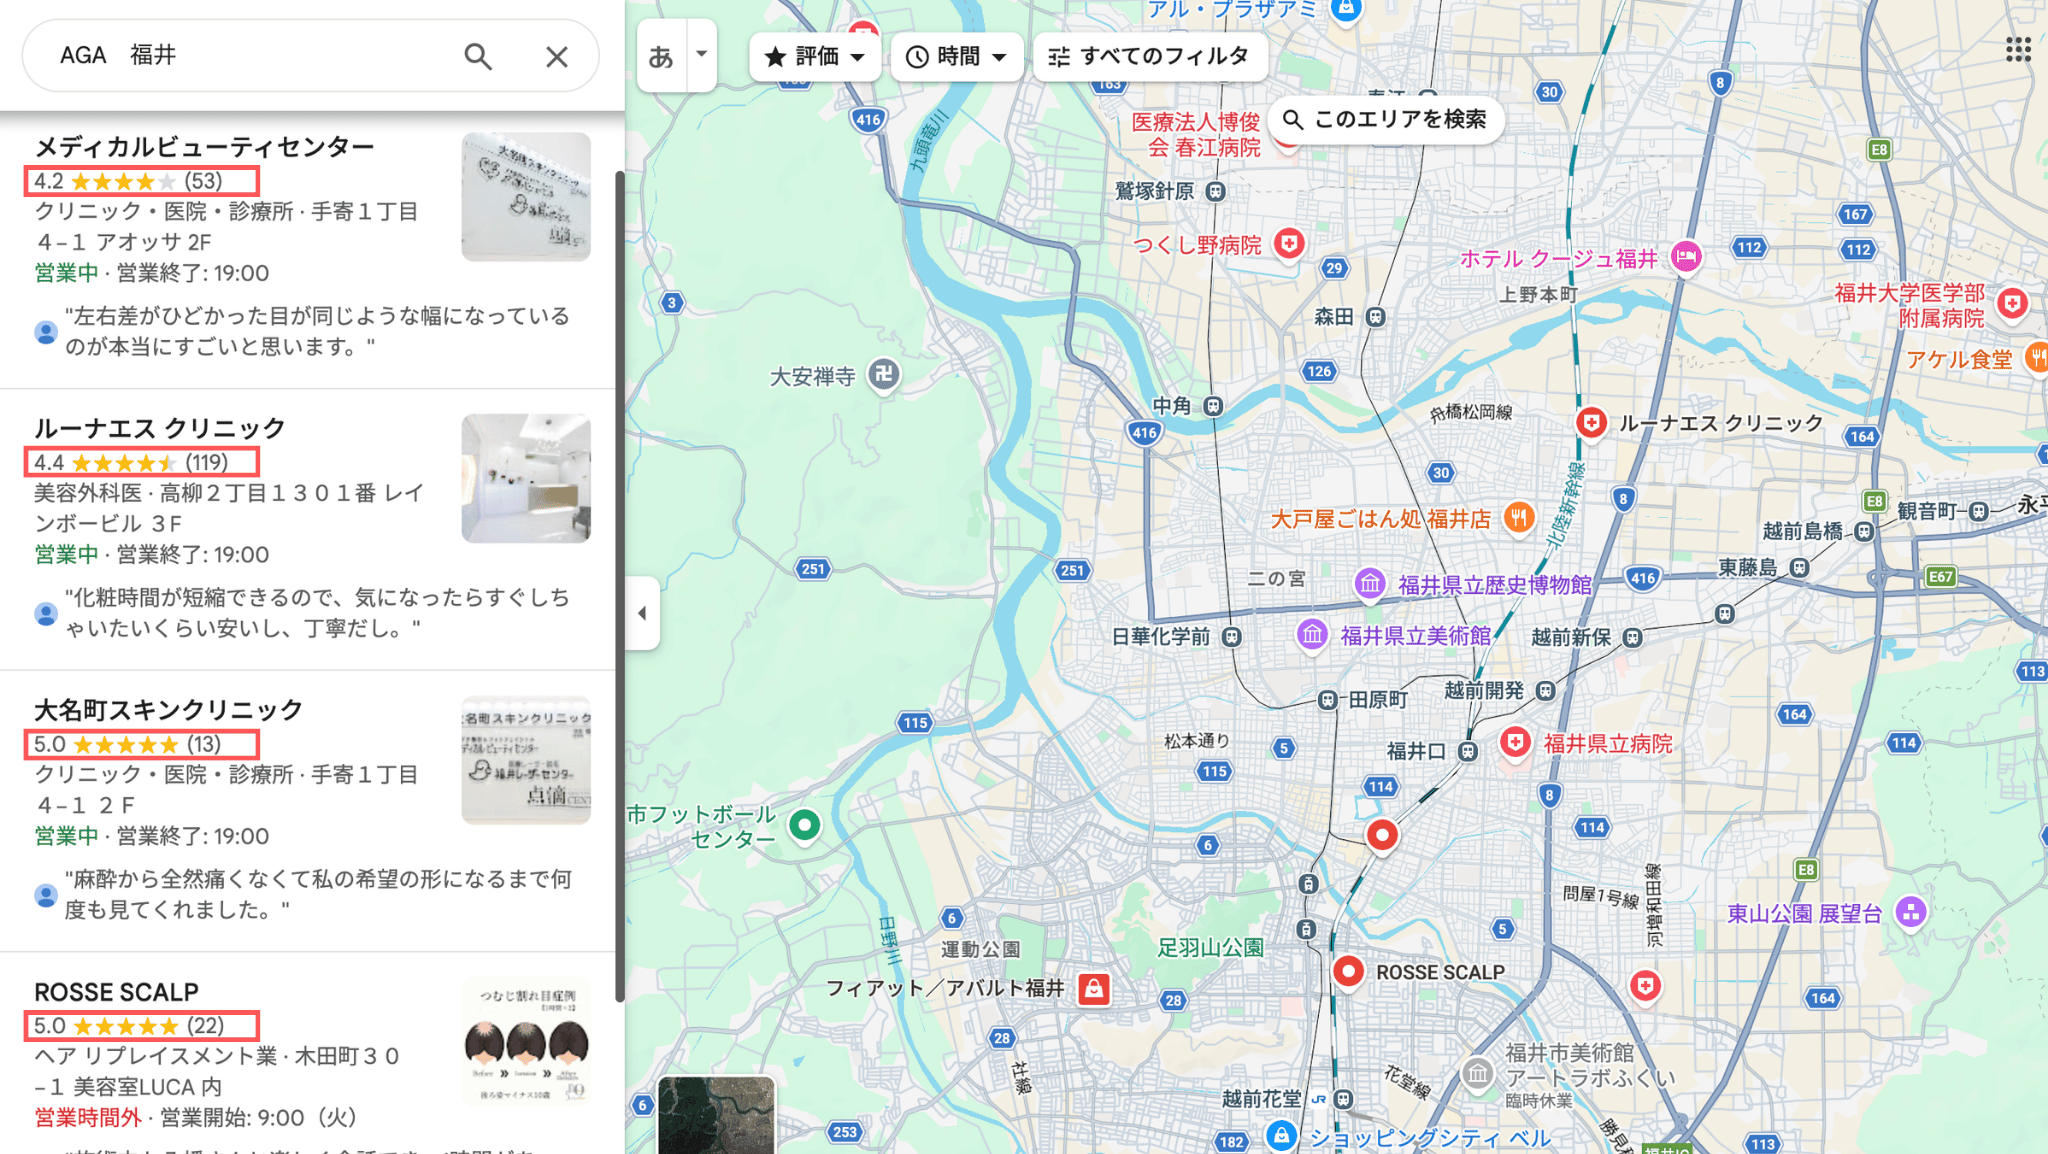
Task: Collapse the side results panel
Action: (642, 613)
